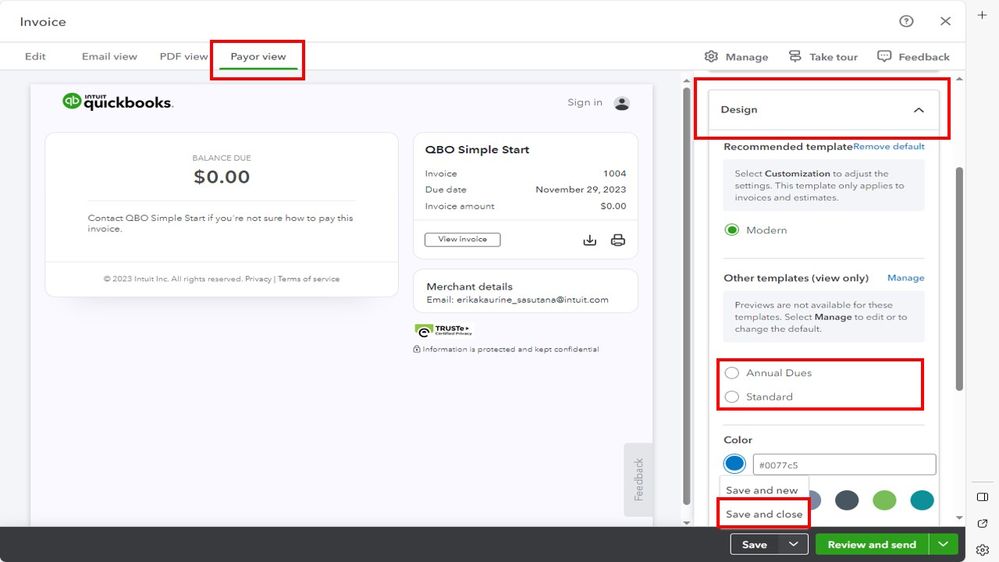This screenshot has height=562, width=999.
Task: Select the Modern template radio button
Action: pyautogui.click(x=732, y=229)
